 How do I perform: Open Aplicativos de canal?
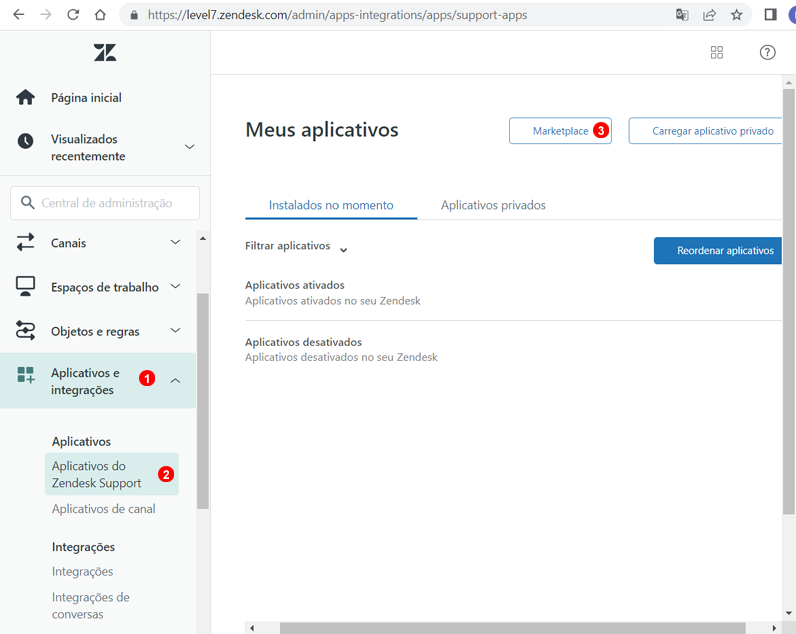point(104,509)
